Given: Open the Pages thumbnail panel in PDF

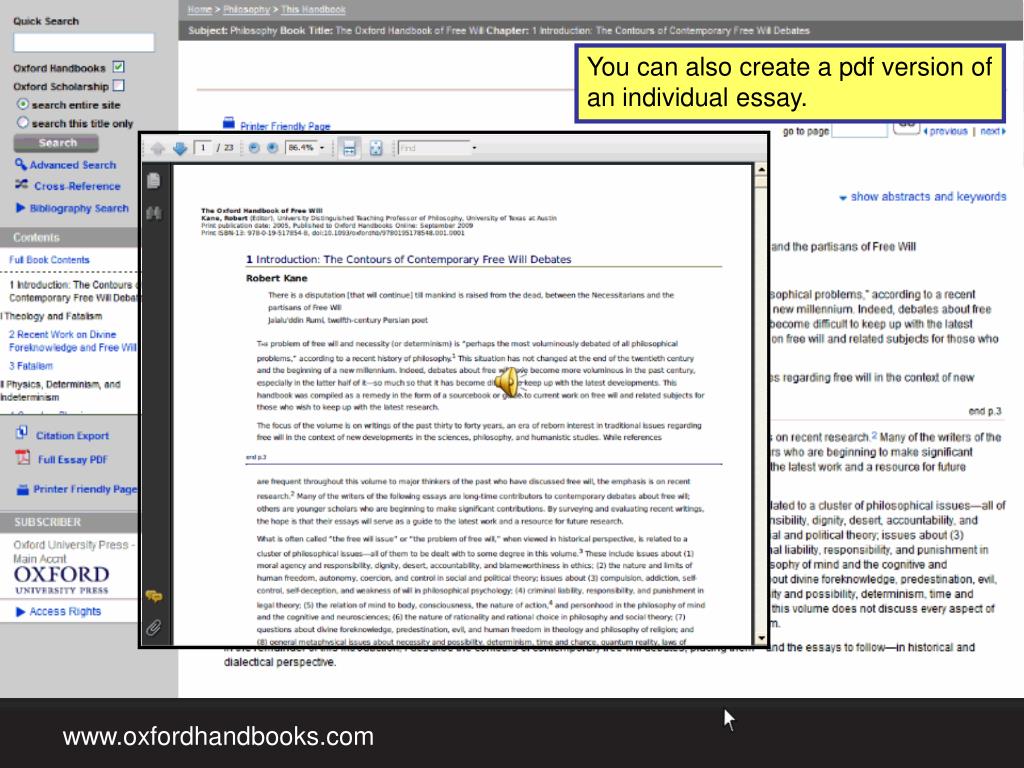Looking at the screenshot, I should pyautogui.click(x=153, y=180).
